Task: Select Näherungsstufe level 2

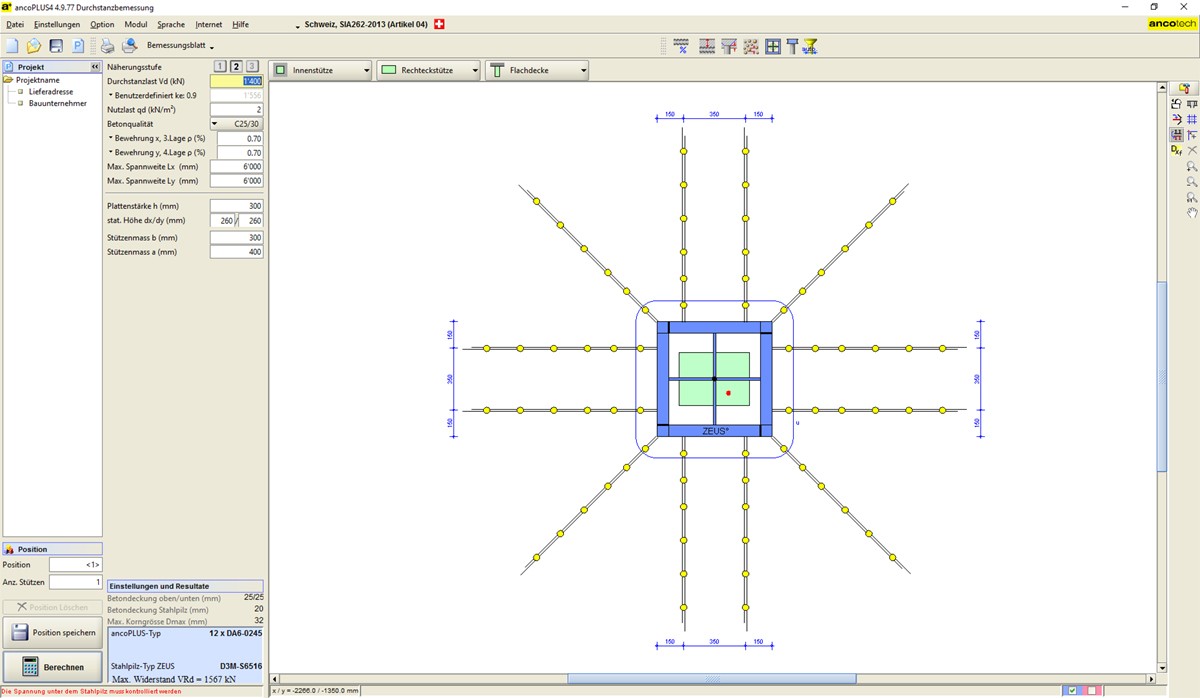Action: click(237, 66)
